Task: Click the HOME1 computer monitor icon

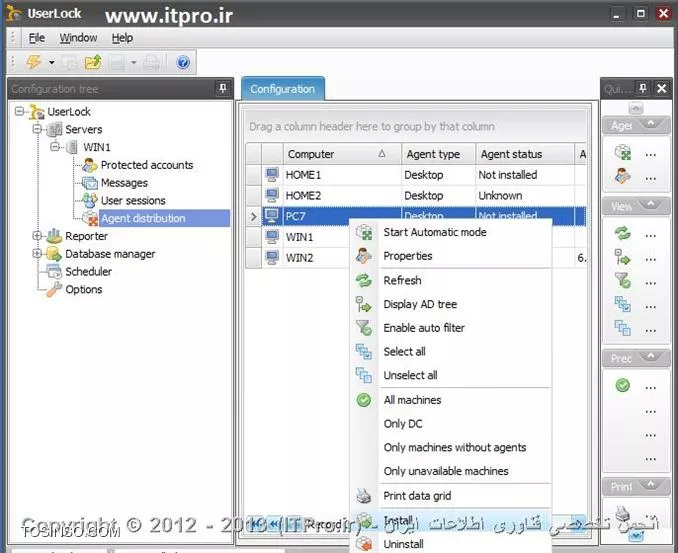Action: coord(272,175)
